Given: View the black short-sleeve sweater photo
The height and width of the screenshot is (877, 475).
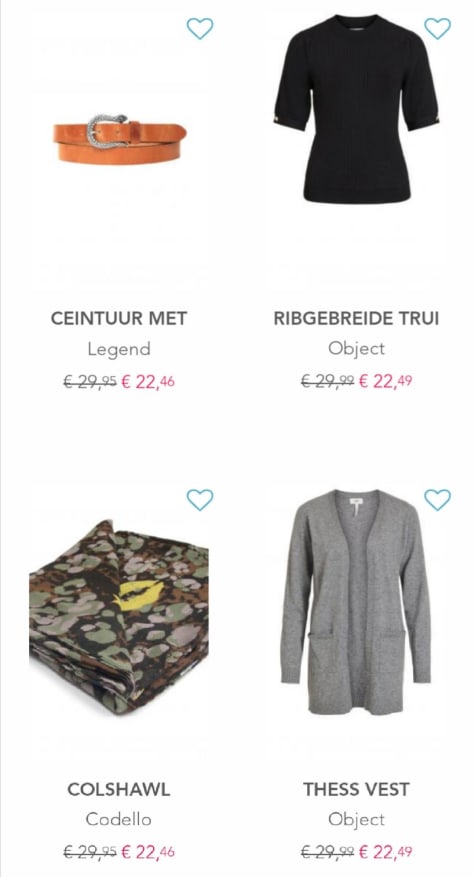Looking at the screenshot, I should point(356,109).
